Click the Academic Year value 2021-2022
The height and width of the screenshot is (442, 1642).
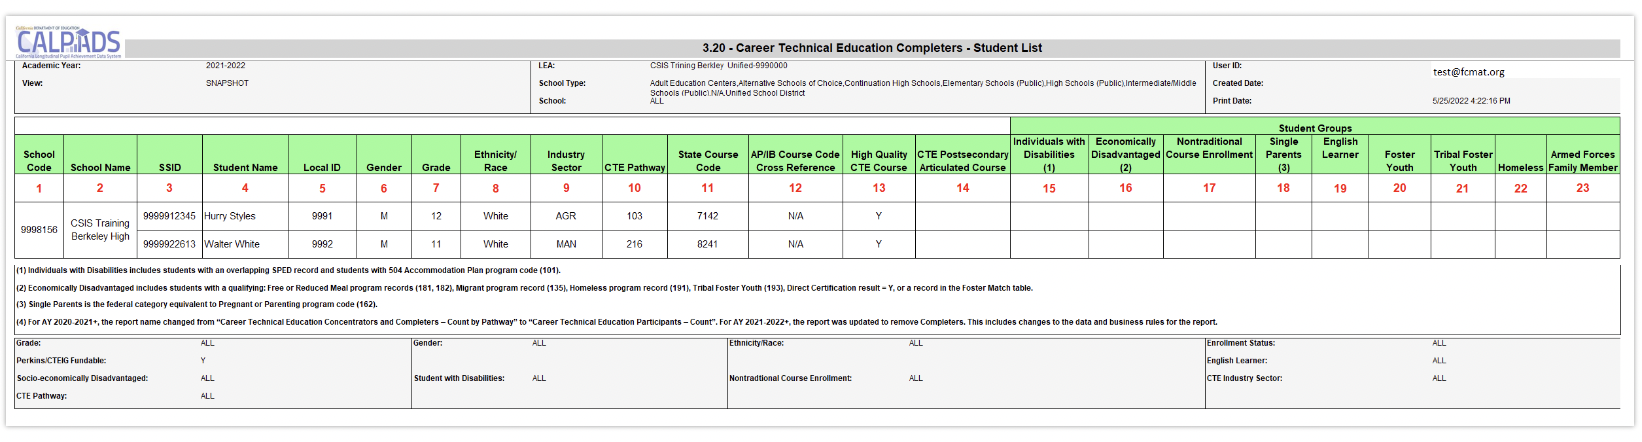click(226, 66)
